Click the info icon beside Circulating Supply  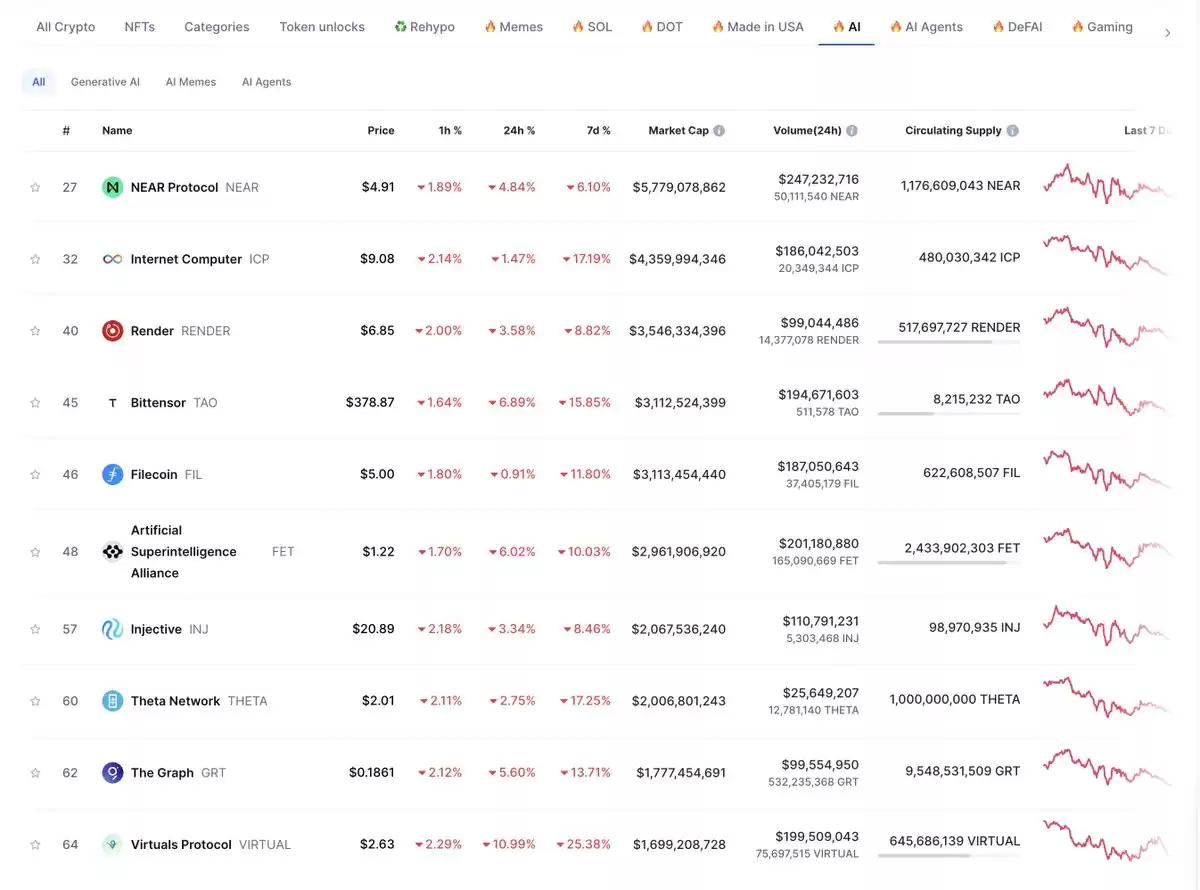pos(1013,131)
